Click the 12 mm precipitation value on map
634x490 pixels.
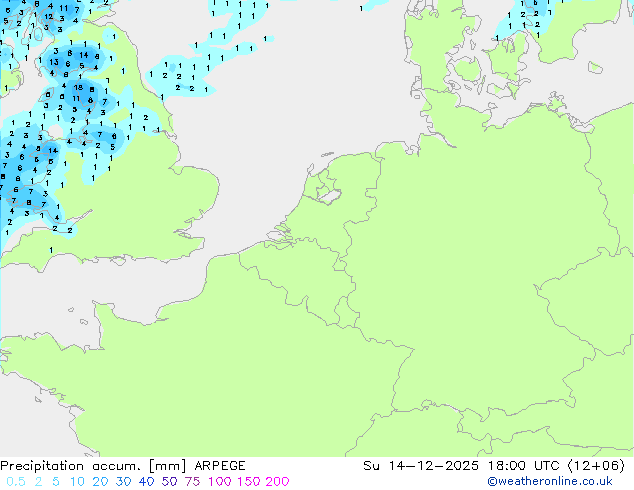pos(49,17)
